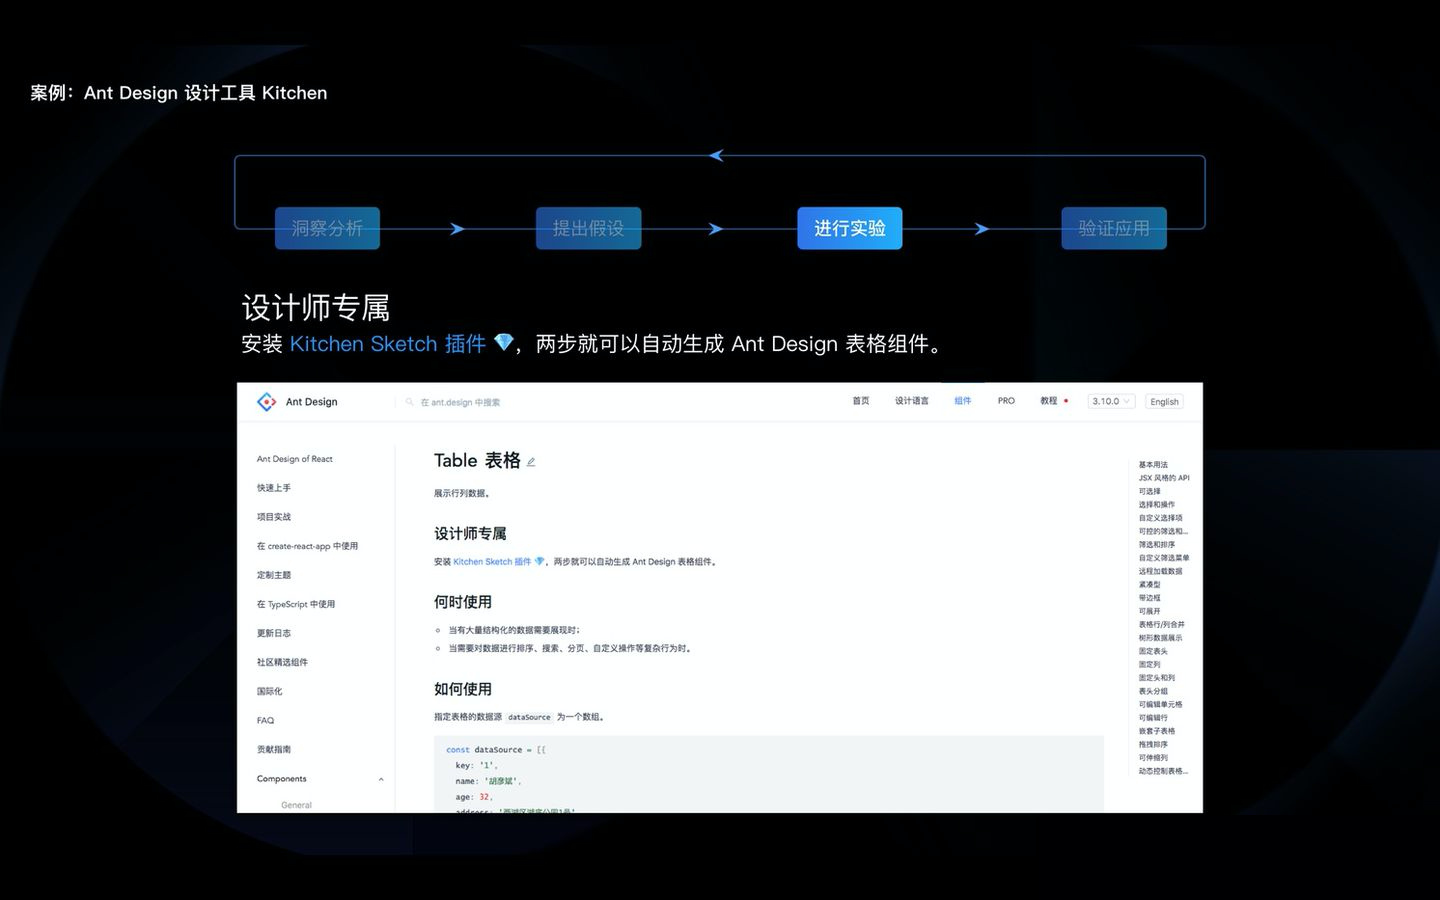Switch language with the English button
The height and width of the screenshot is (900, 1440).
[x=1163, y=401]
